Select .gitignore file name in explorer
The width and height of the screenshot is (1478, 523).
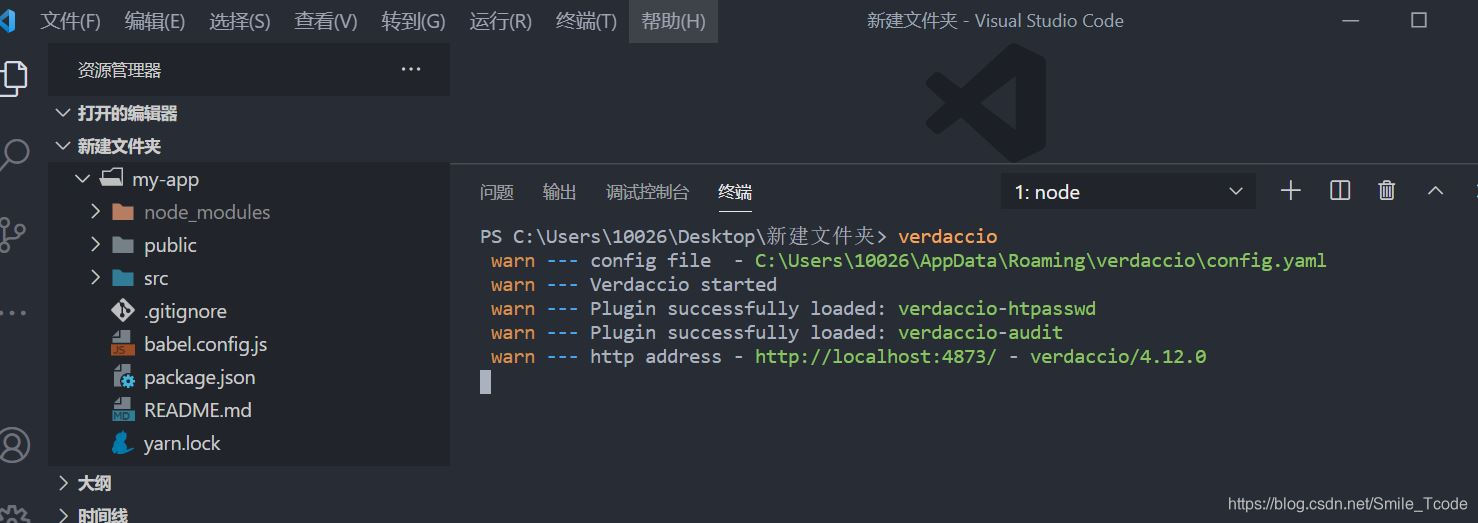pos(185,311)
